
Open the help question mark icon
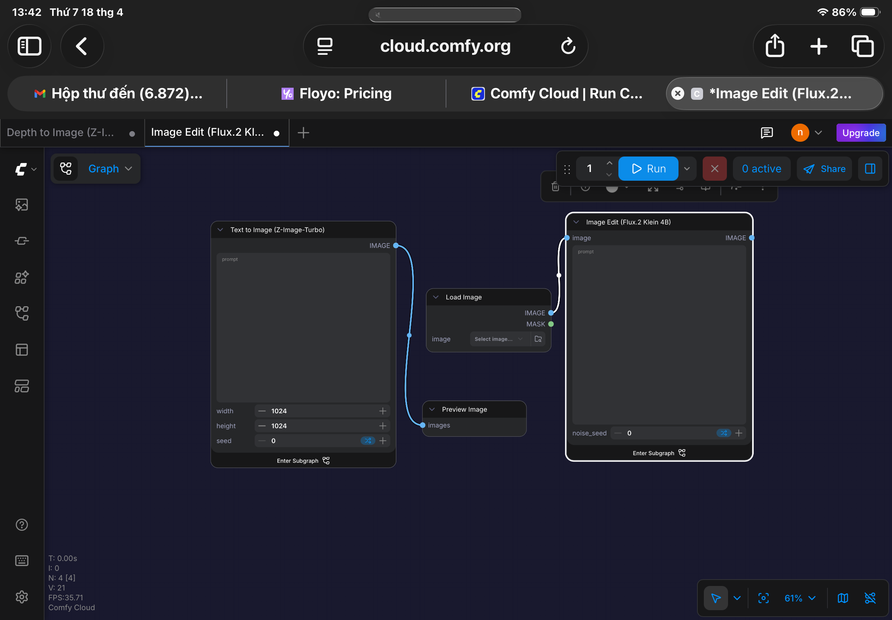[x=22, y=524]
